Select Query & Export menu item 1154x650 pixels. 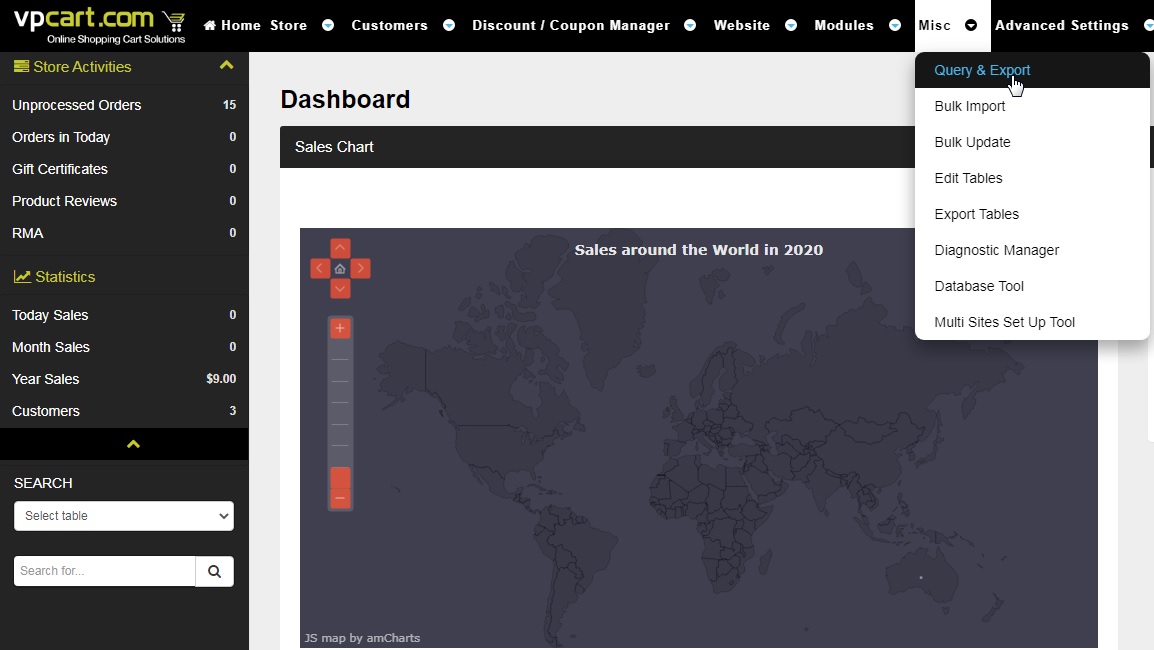pos(982,70)
